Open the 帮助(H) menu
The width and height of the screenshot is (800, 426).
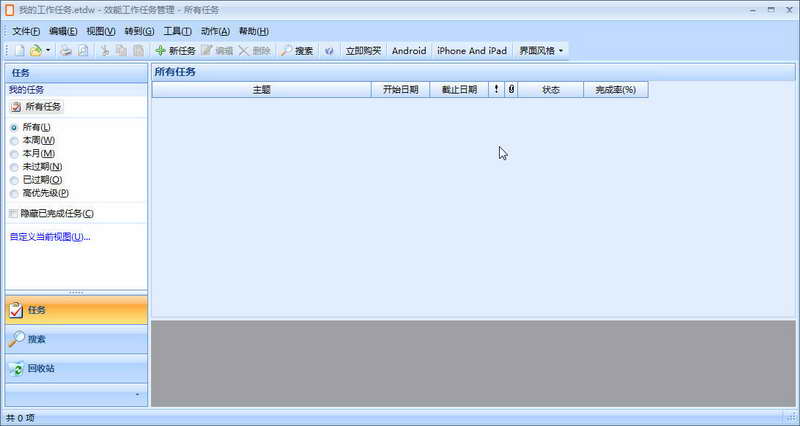(254, 31)
